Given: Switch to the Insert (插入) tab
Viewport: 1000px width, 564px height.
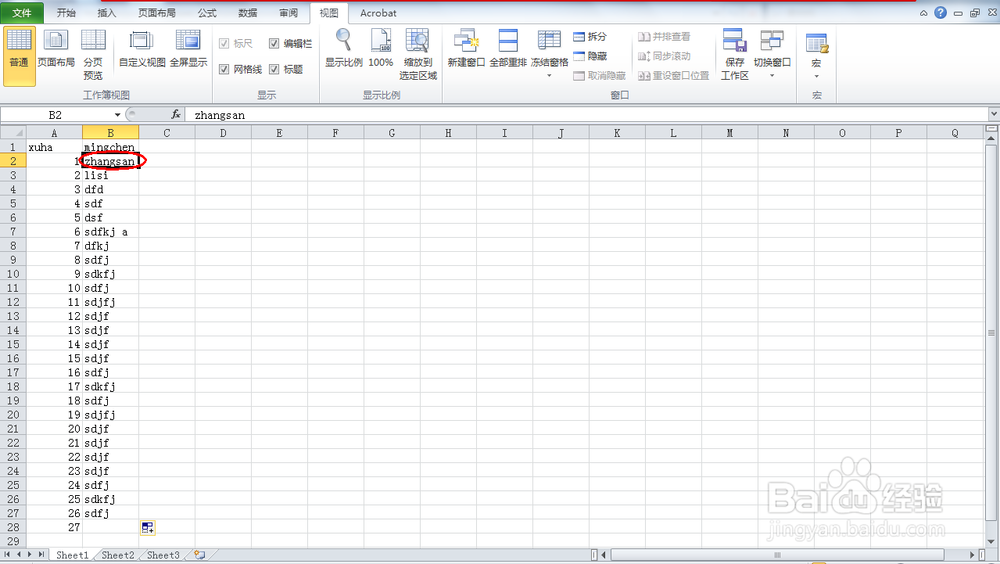Looking at the screenshot, I should (107, 13).
